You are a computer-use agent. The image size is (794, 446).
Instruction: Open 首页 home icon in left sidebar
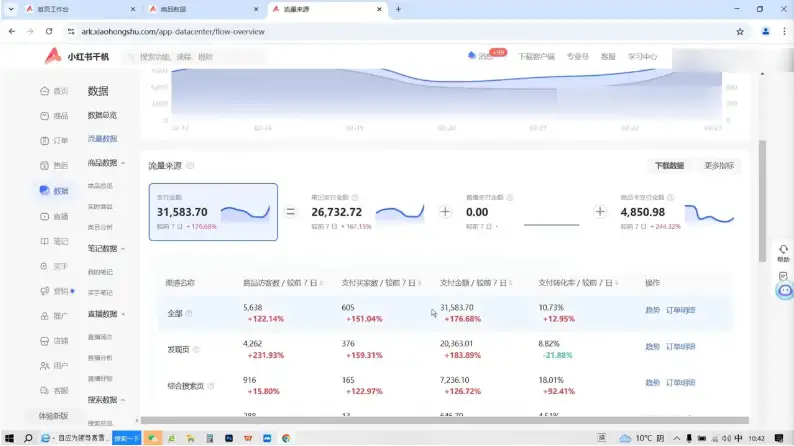point(45,91)
